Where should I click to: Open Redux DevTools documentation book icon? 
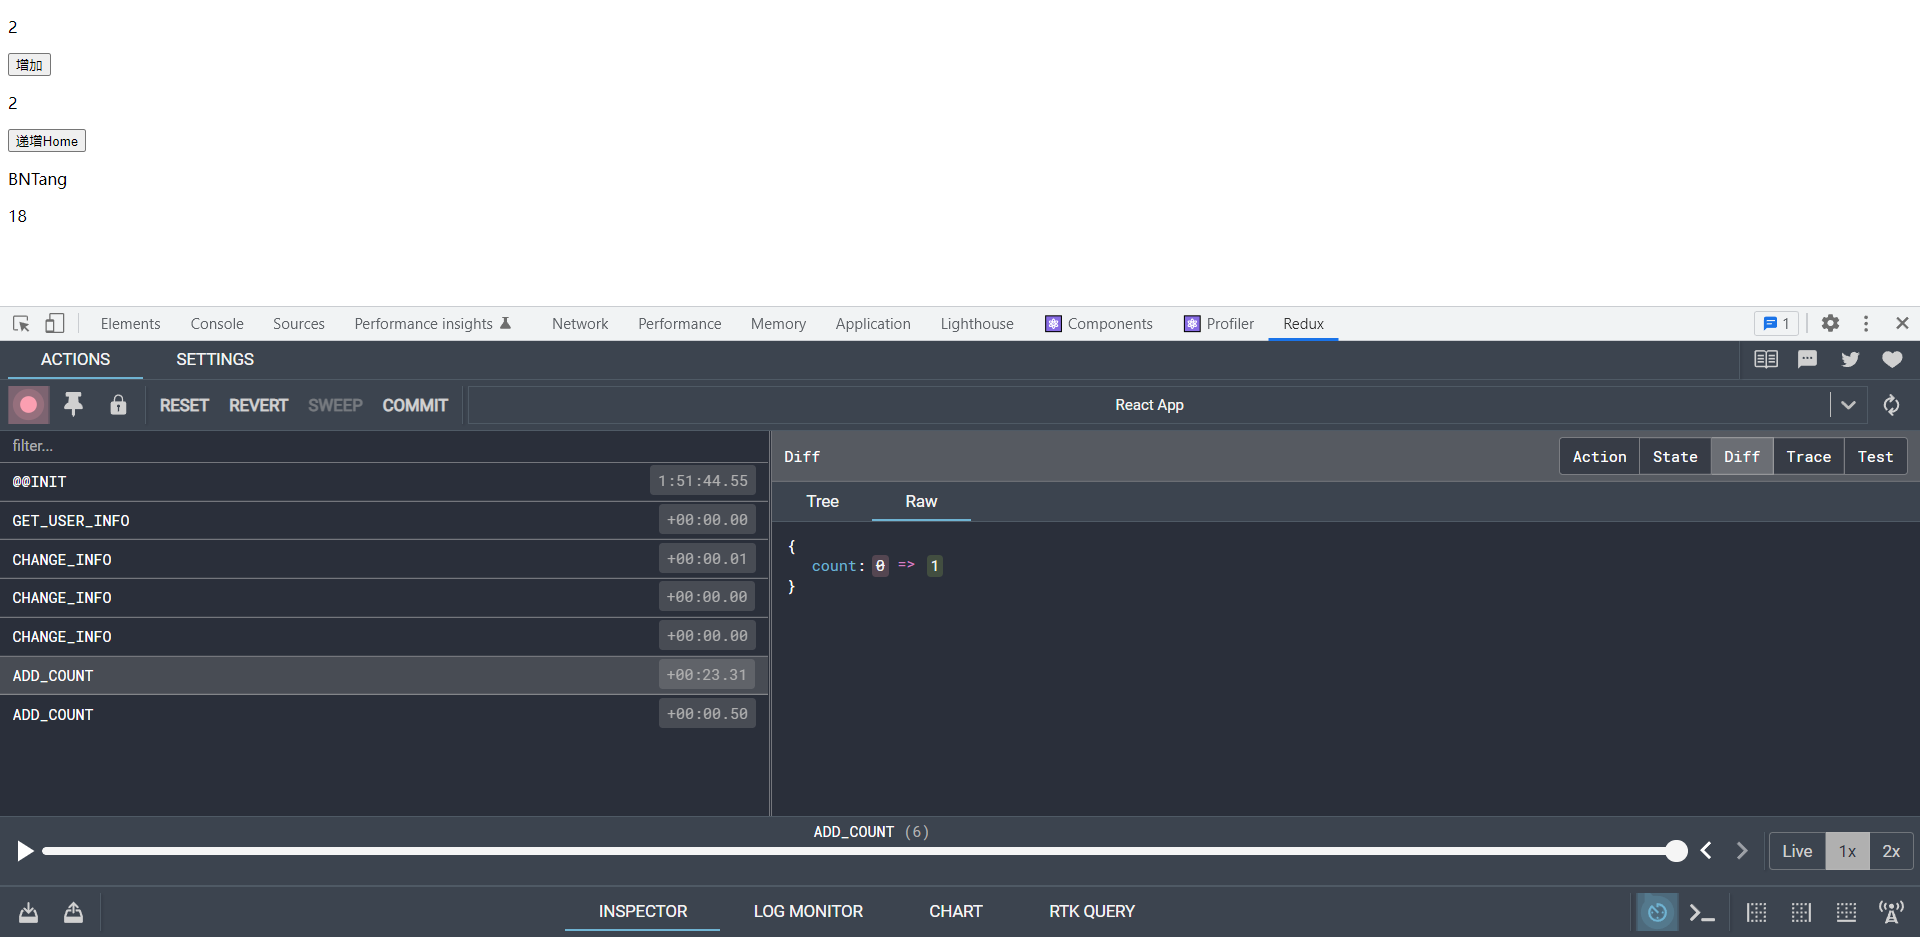[x=1766, y=359]
